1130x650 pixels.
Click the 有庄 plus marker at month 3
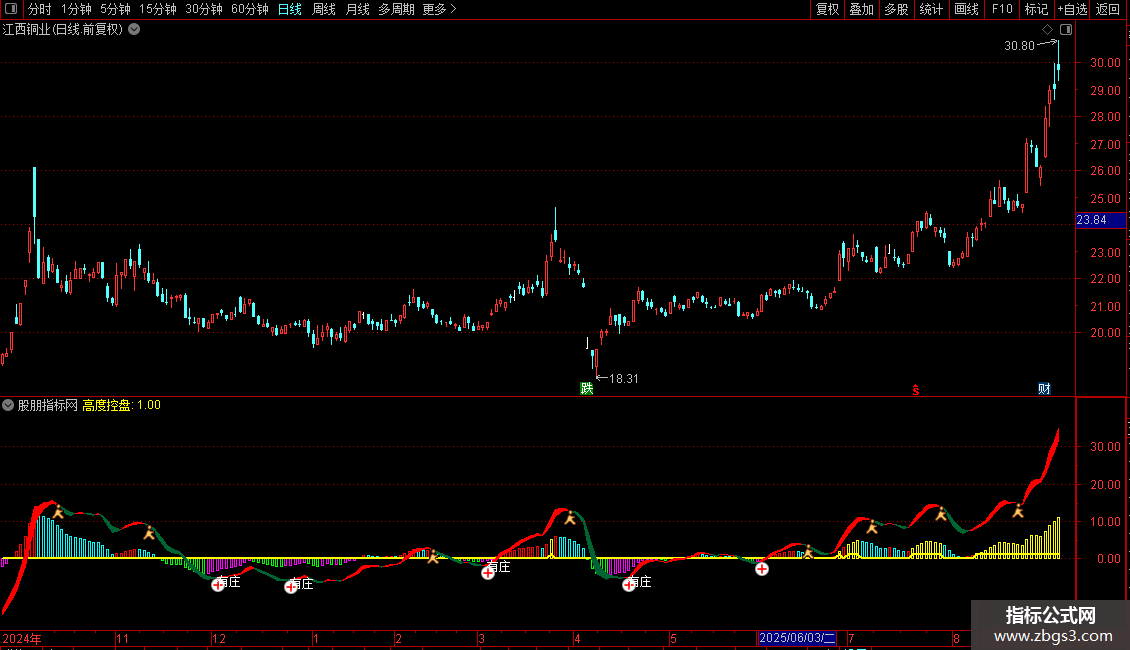[488, 572]
